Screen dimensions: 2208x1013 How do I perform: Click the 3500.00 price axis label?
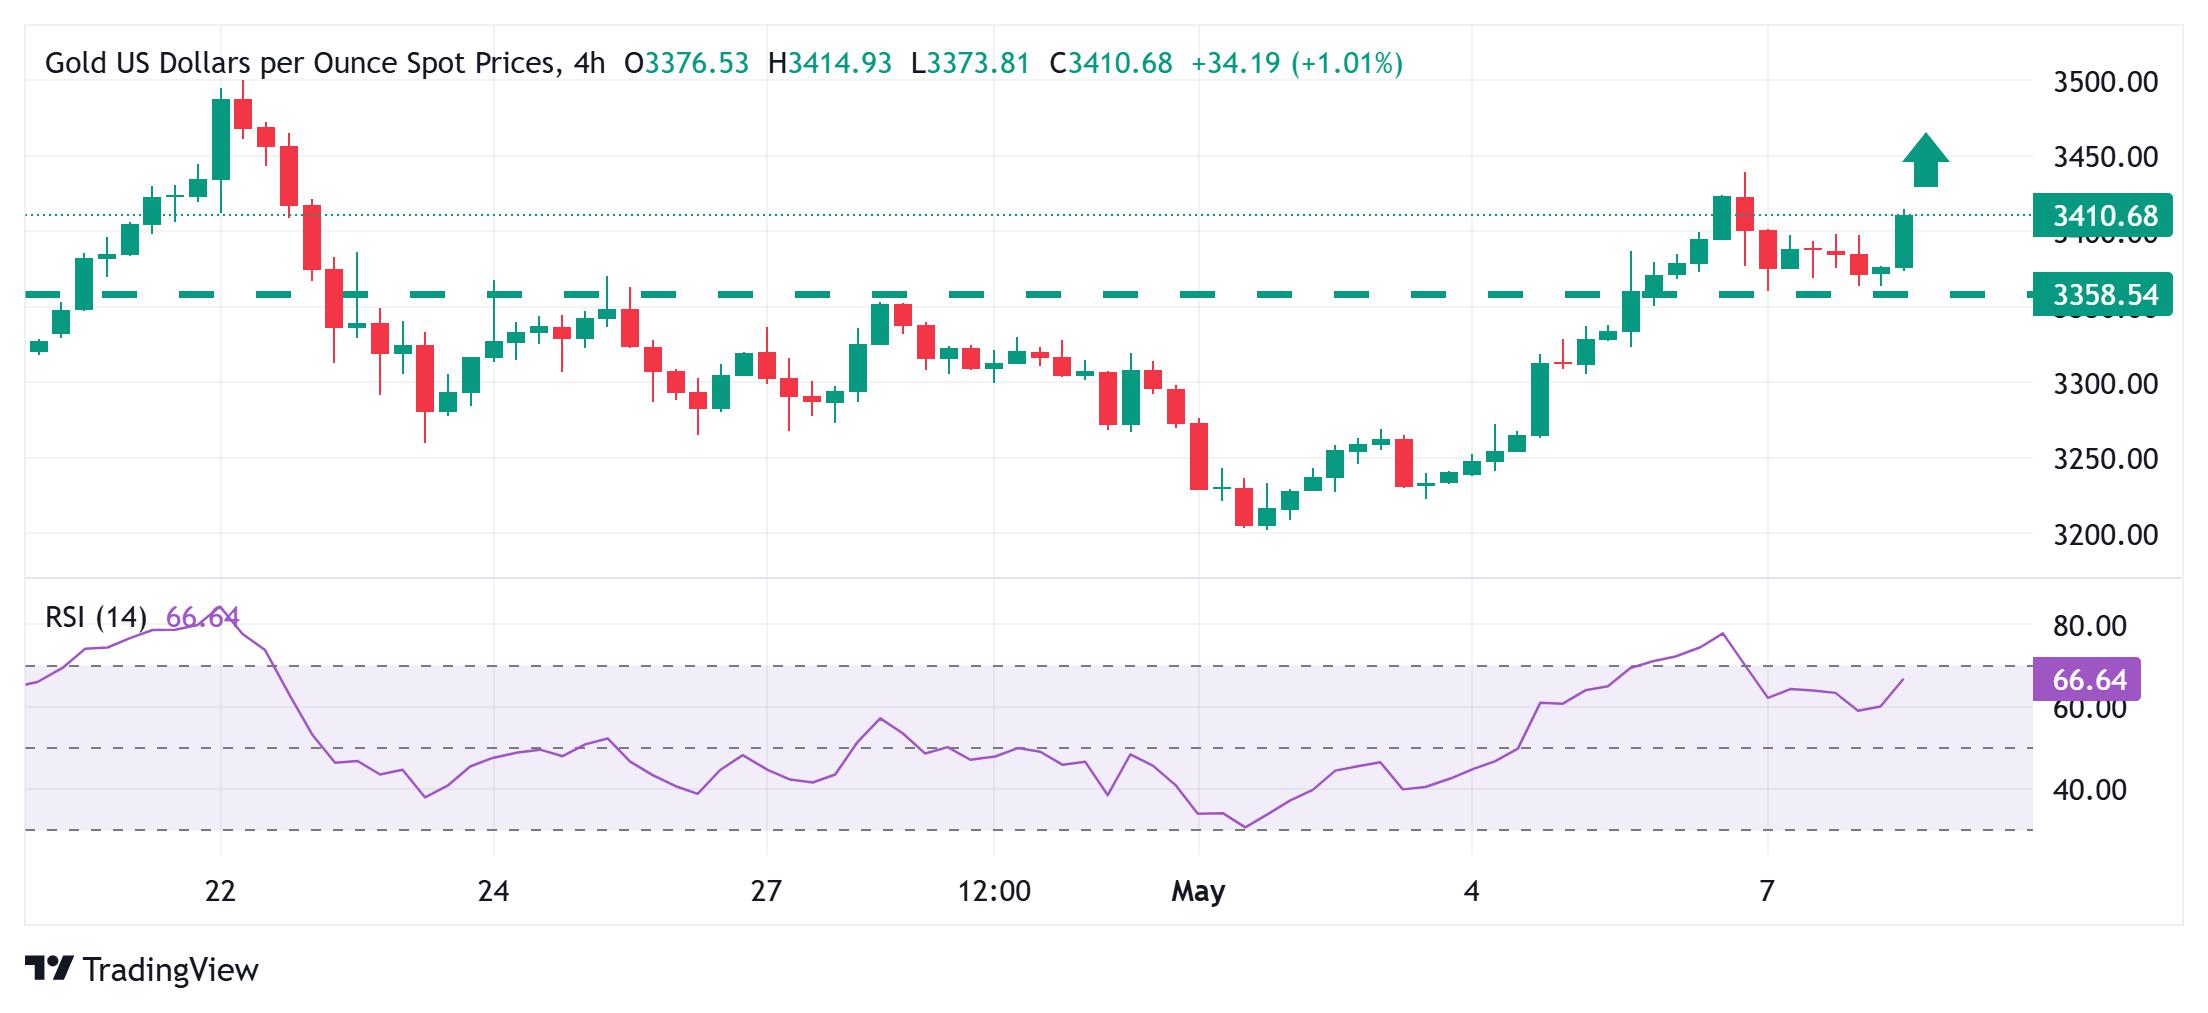[2105, 81]
